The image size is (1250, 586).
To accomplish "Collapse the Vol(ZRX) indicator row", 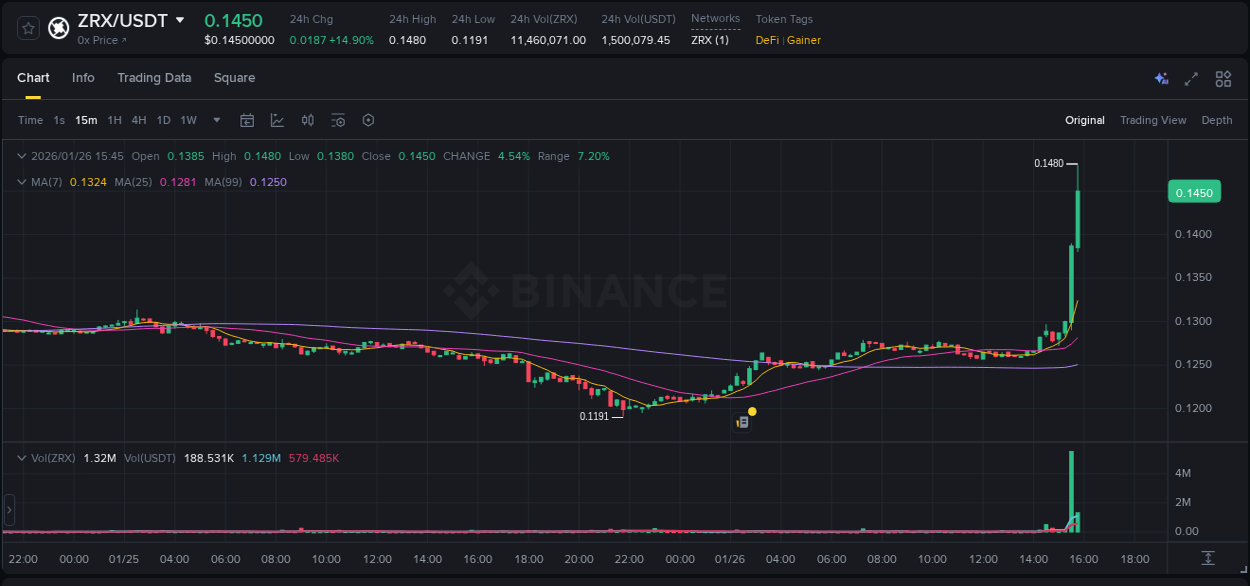I will point(22,458).
